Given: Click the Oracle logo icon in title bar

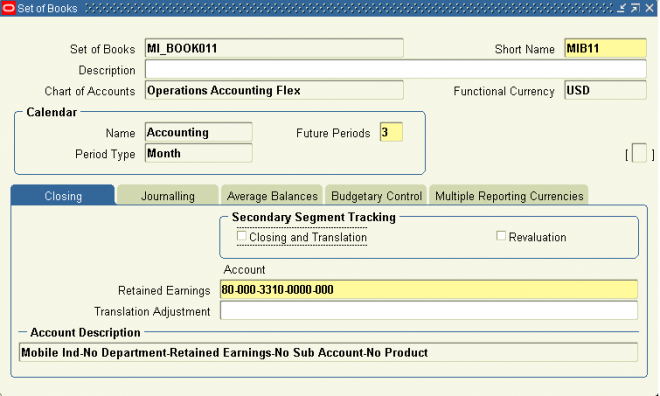Looking at the screenshot, I should coord(8,8).
